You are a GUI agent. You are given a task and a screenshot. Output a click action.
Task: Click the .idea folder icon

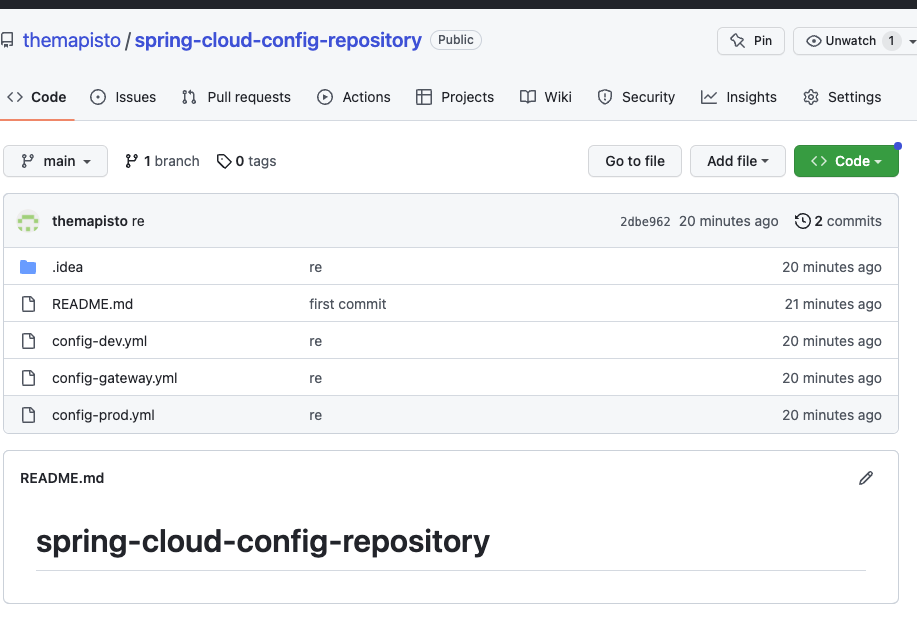tap(28, 267)
